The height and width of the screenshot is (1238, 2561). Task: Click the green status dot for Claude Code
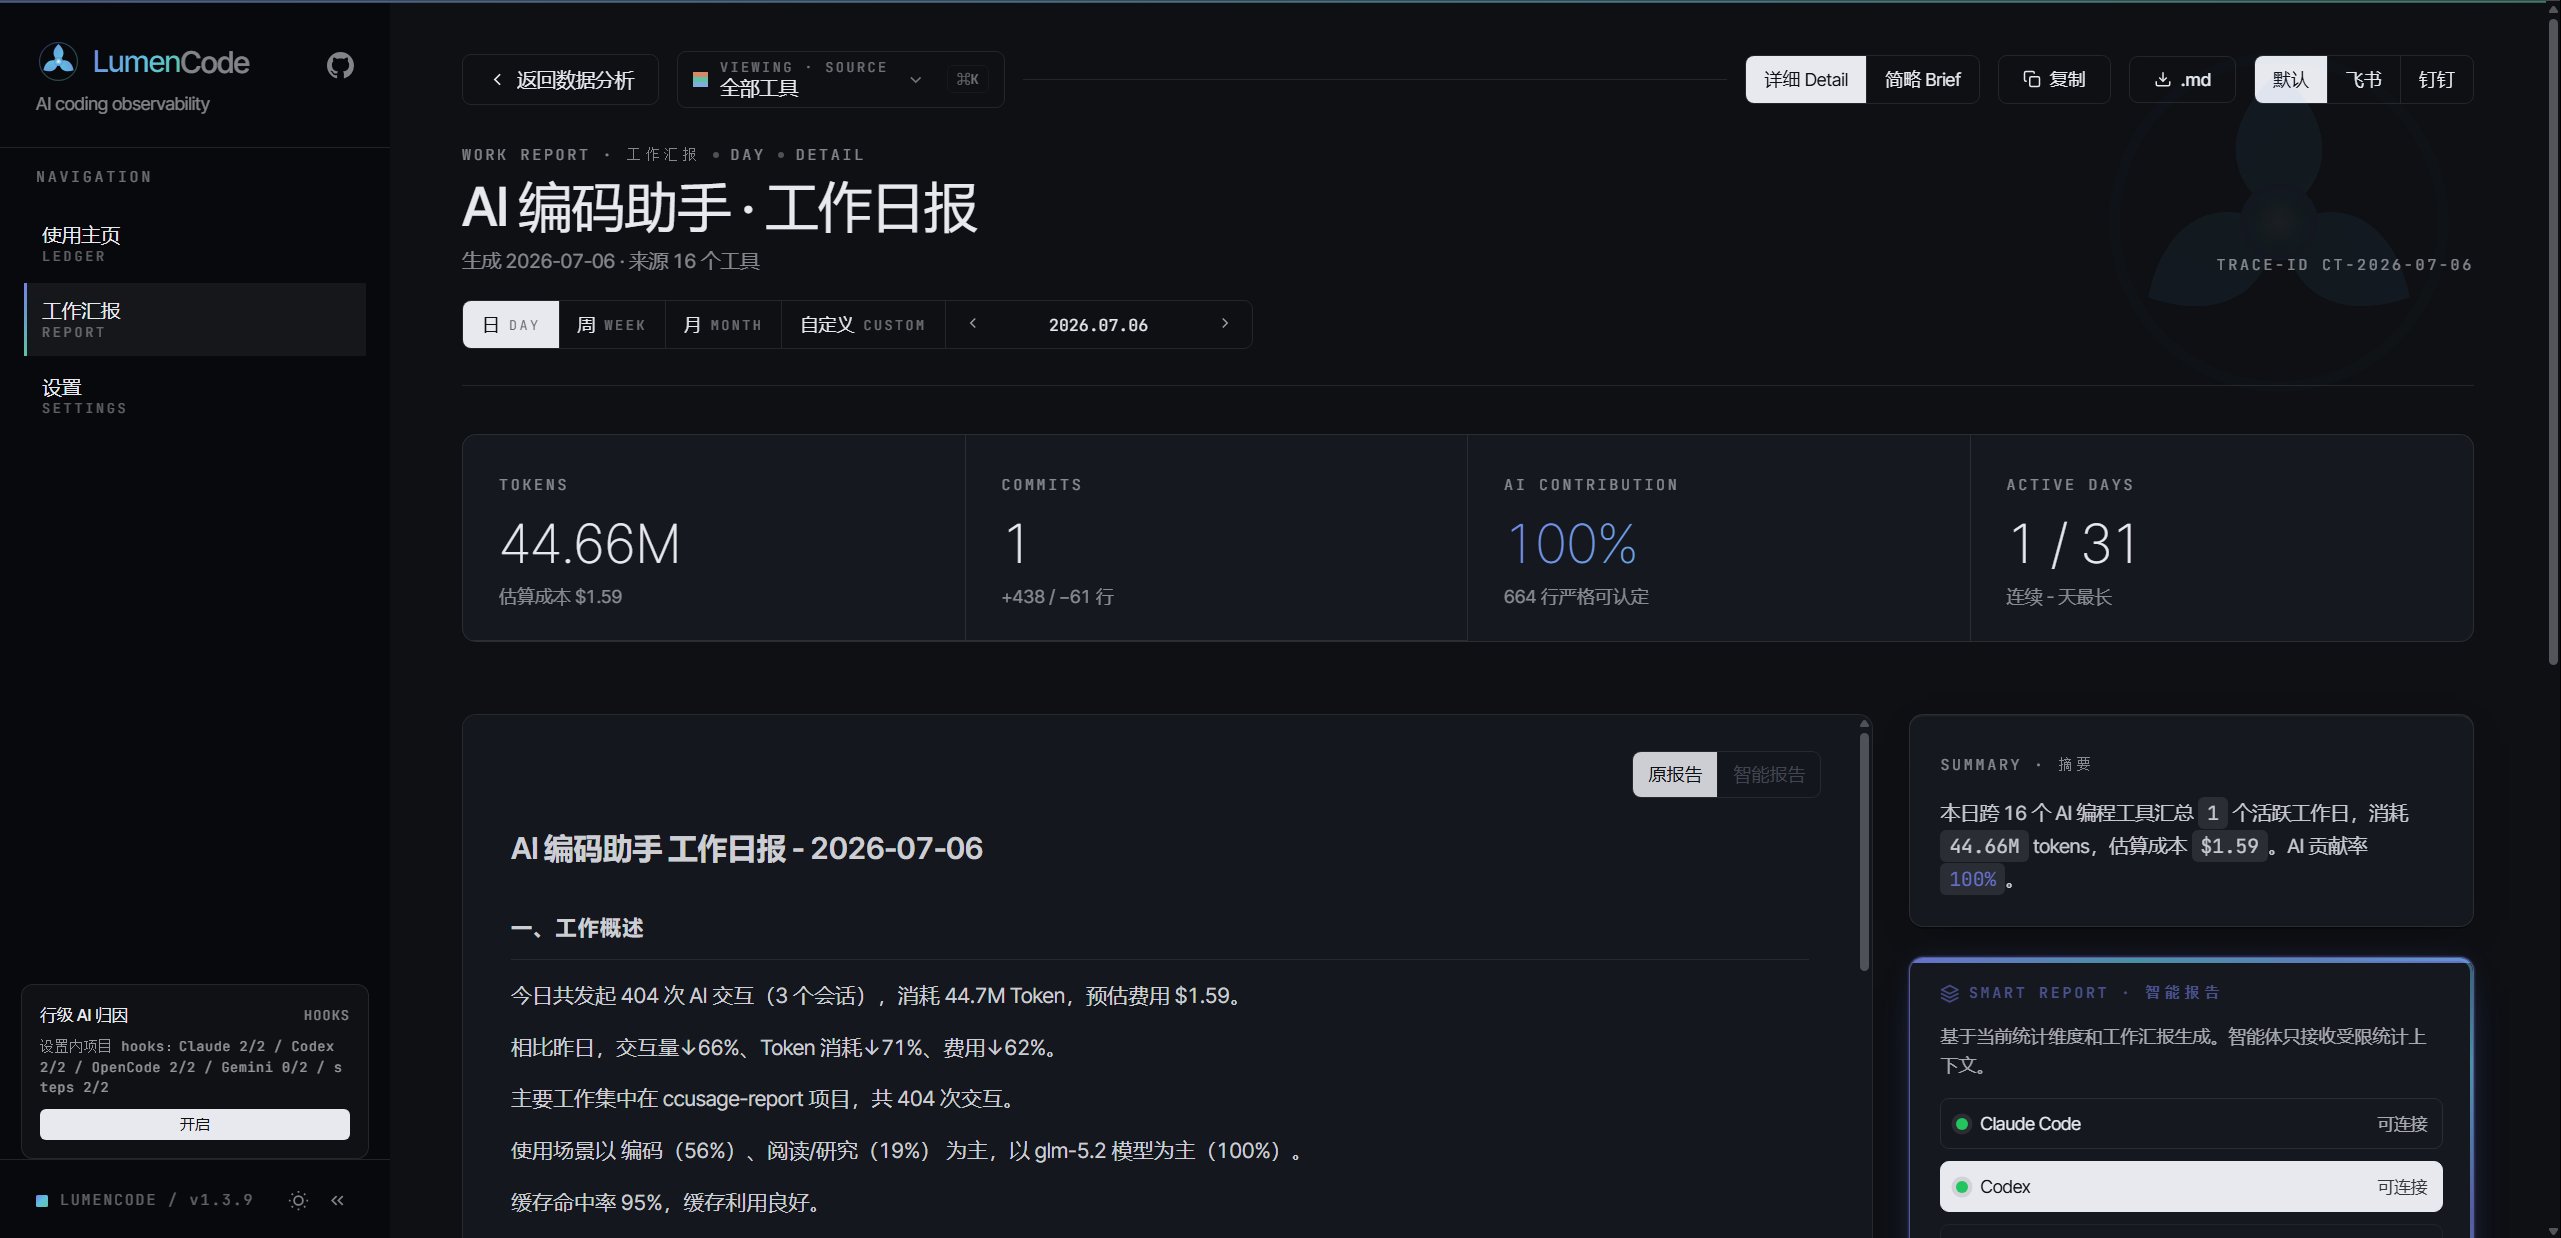pyautogui.click(x=1961, y=1124)
